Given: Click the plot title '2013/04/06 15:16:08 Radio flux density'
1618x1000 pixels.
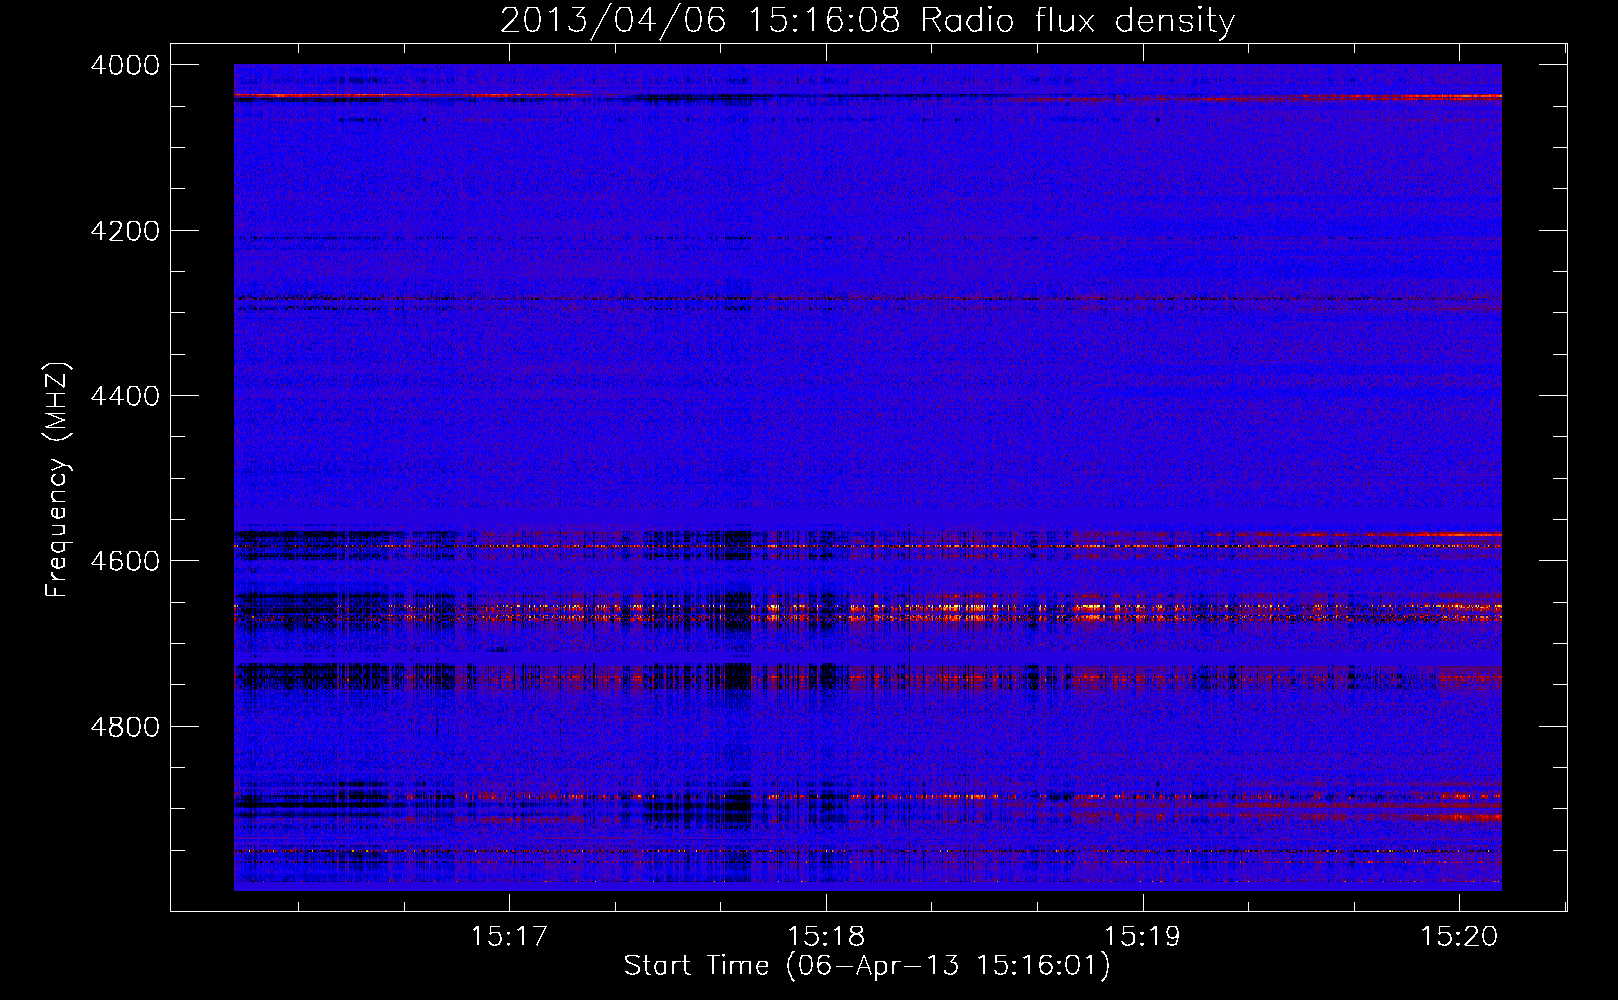Looking at the screenshot, I should tap(867, 20).
